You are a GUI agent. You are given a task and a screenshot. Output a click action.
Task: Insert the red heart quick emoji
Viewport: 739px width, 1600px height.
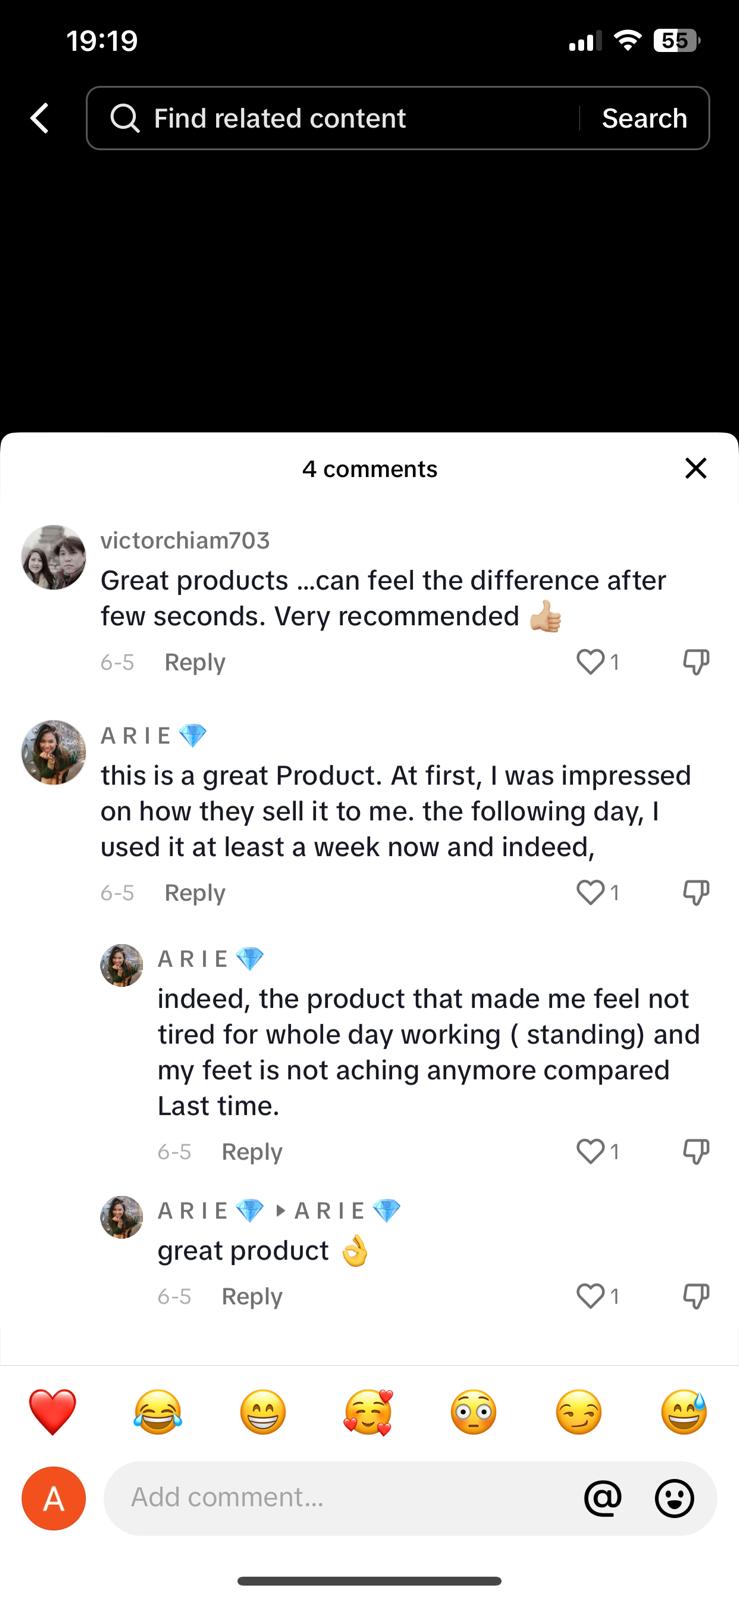pyautogui.click(x=52, y=1412)
